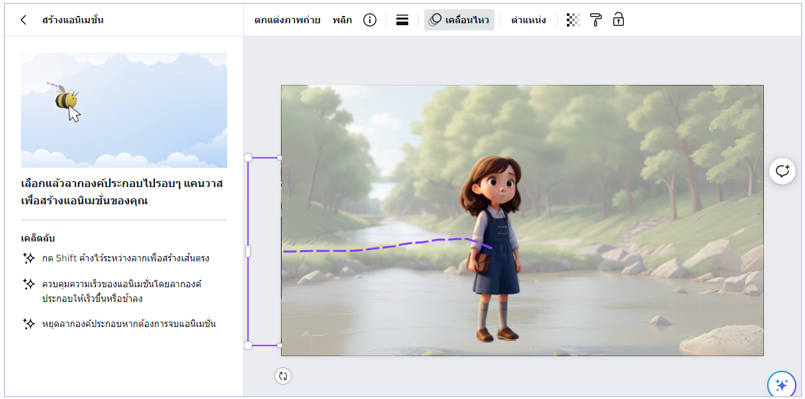Open the magic sparkle assistant button
This screenshot has height=399, width=805.
[781, 384]
